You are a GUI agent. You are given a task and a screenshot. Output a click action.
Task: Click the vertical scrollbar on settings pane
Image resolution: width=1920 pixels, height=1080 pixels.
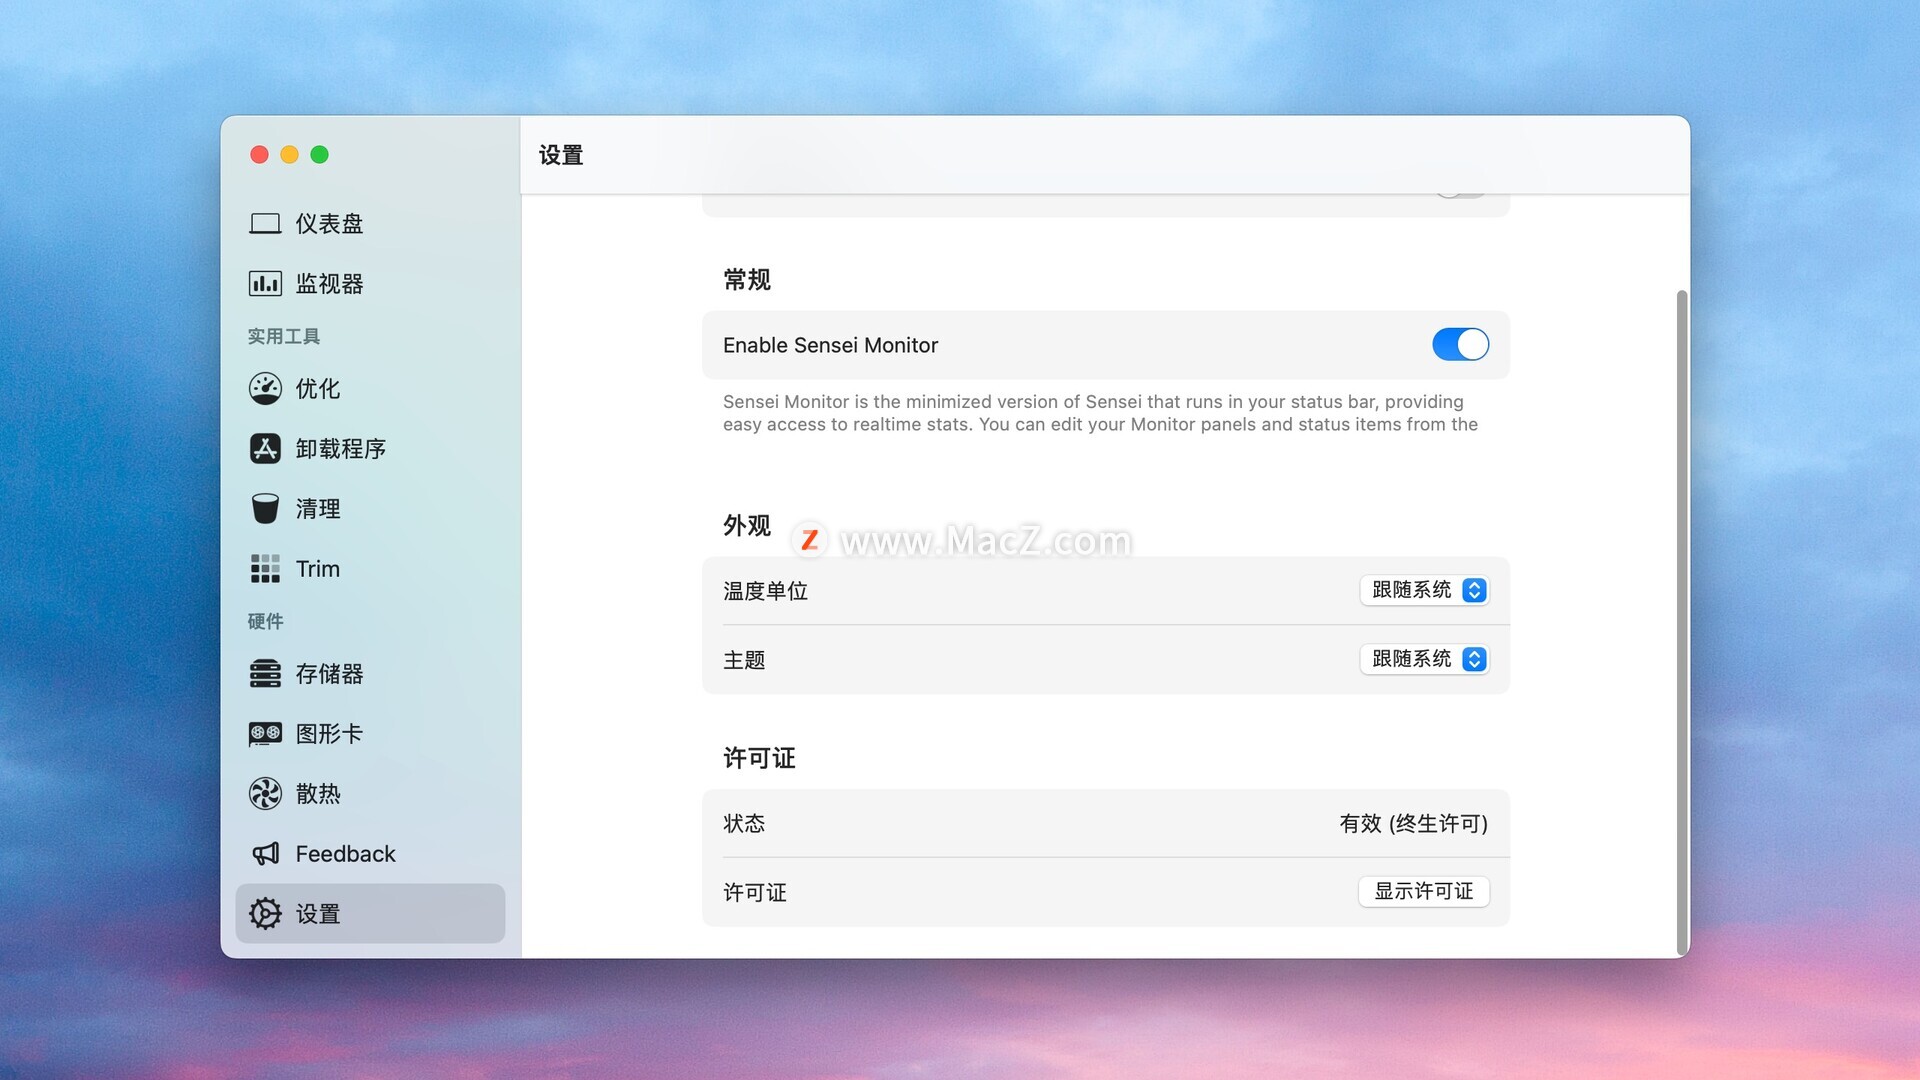pyautogui.click(x=1682, y=622)
